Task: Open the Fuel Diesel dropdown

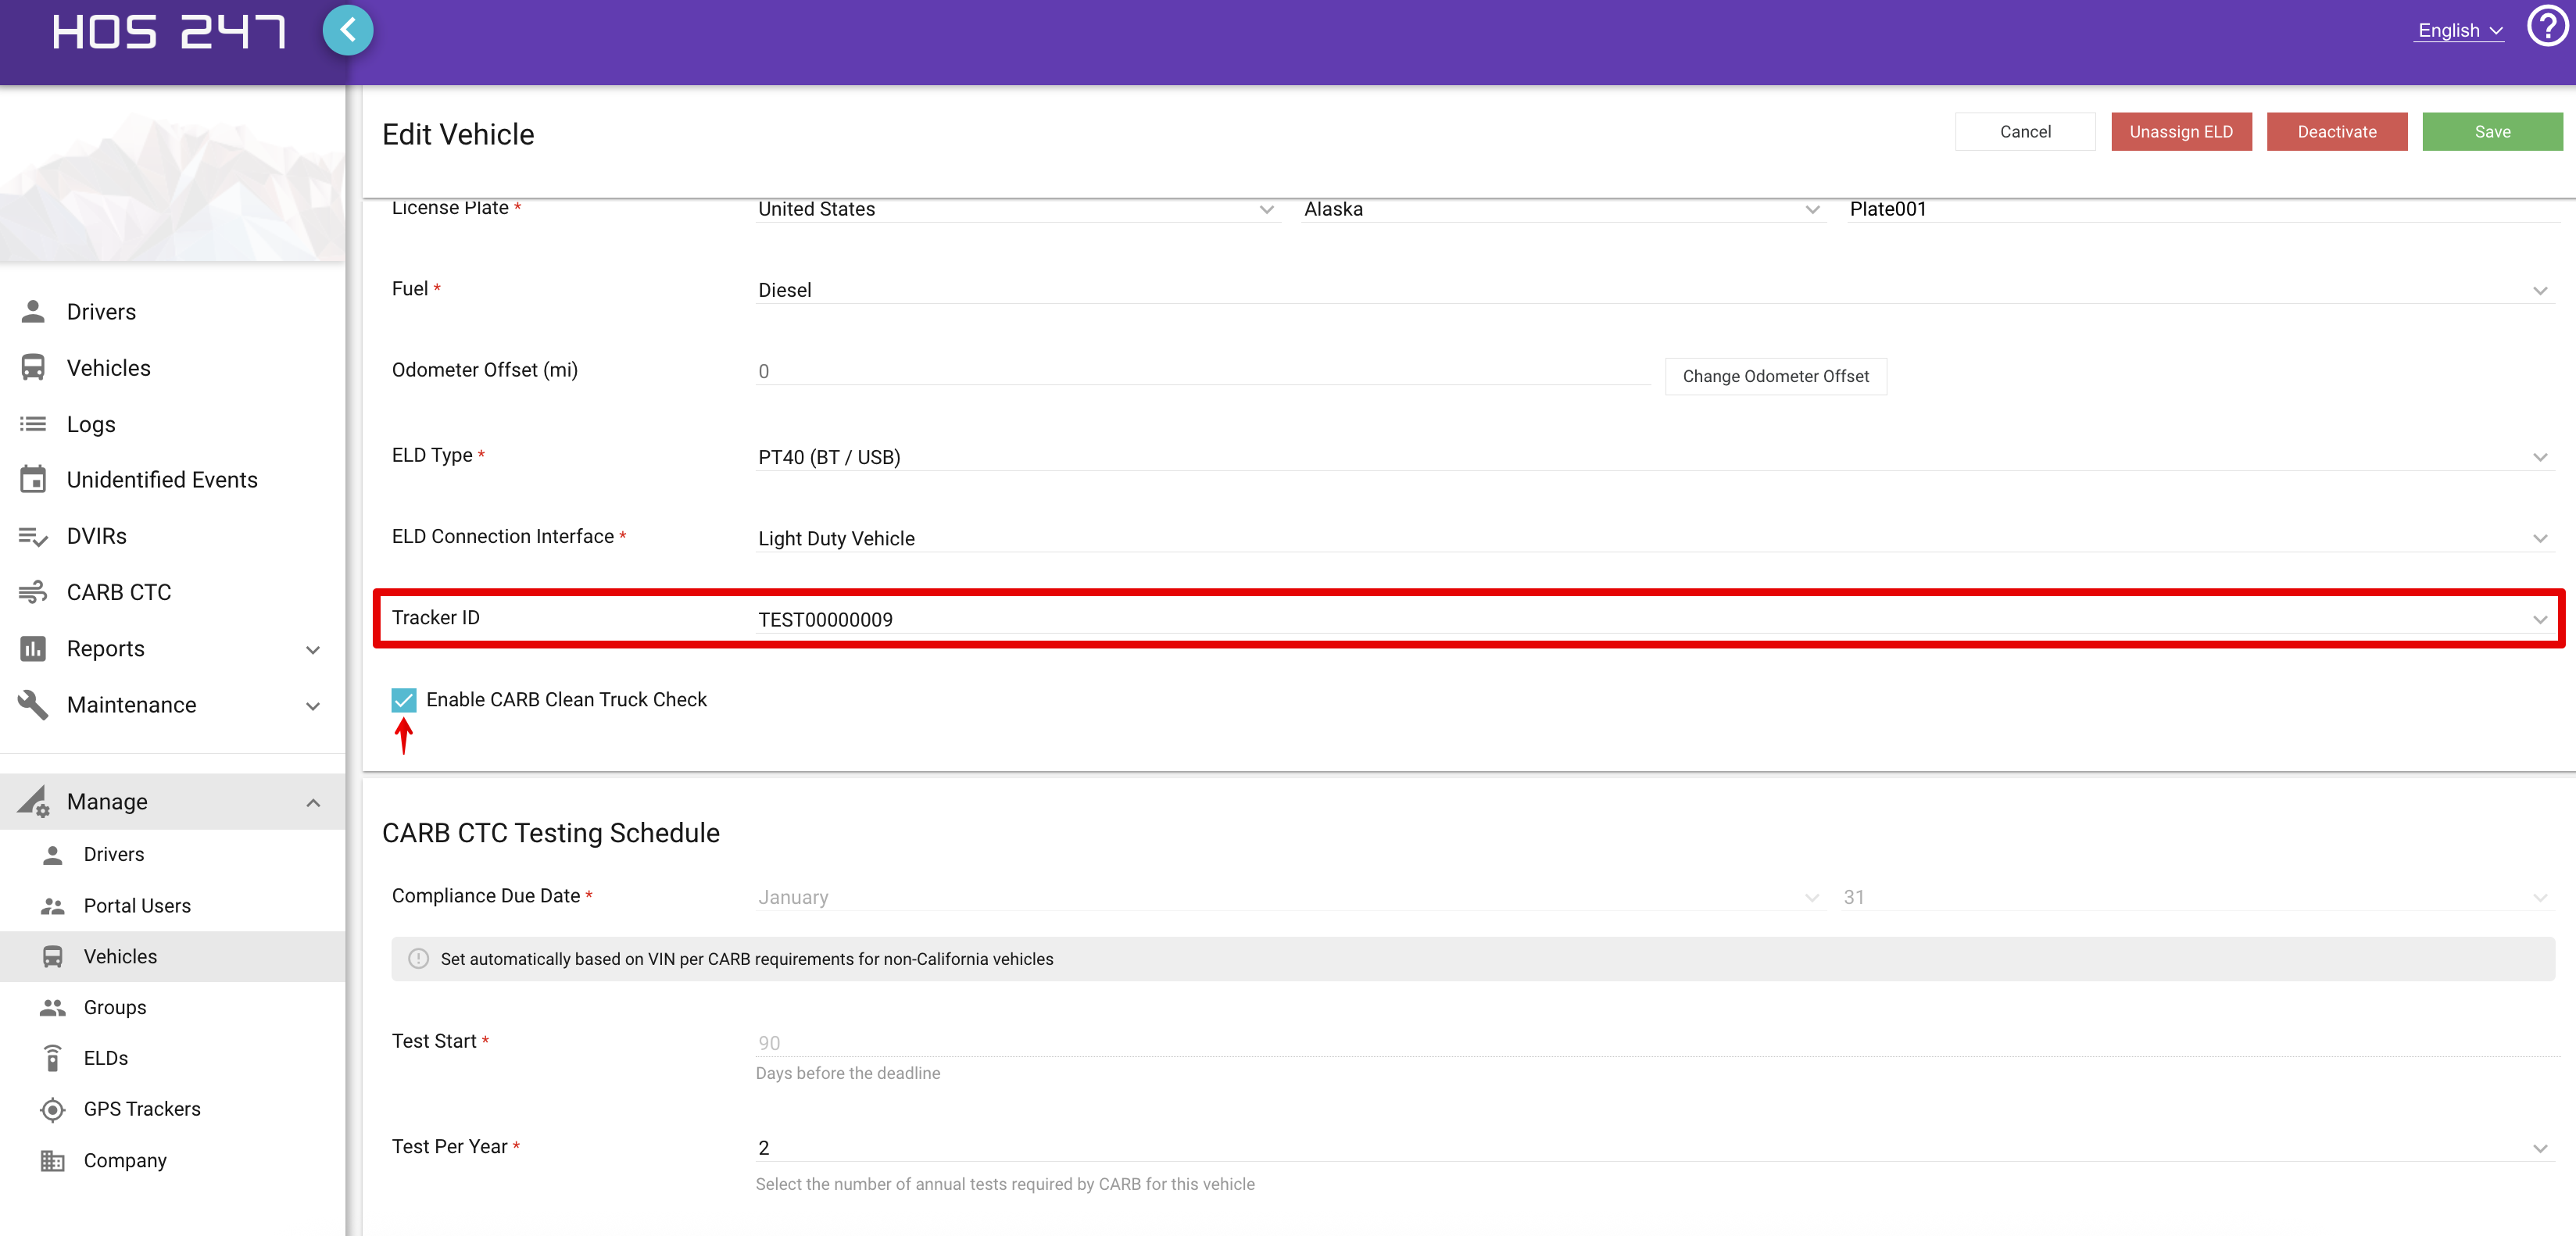Action: [1655, 290]
